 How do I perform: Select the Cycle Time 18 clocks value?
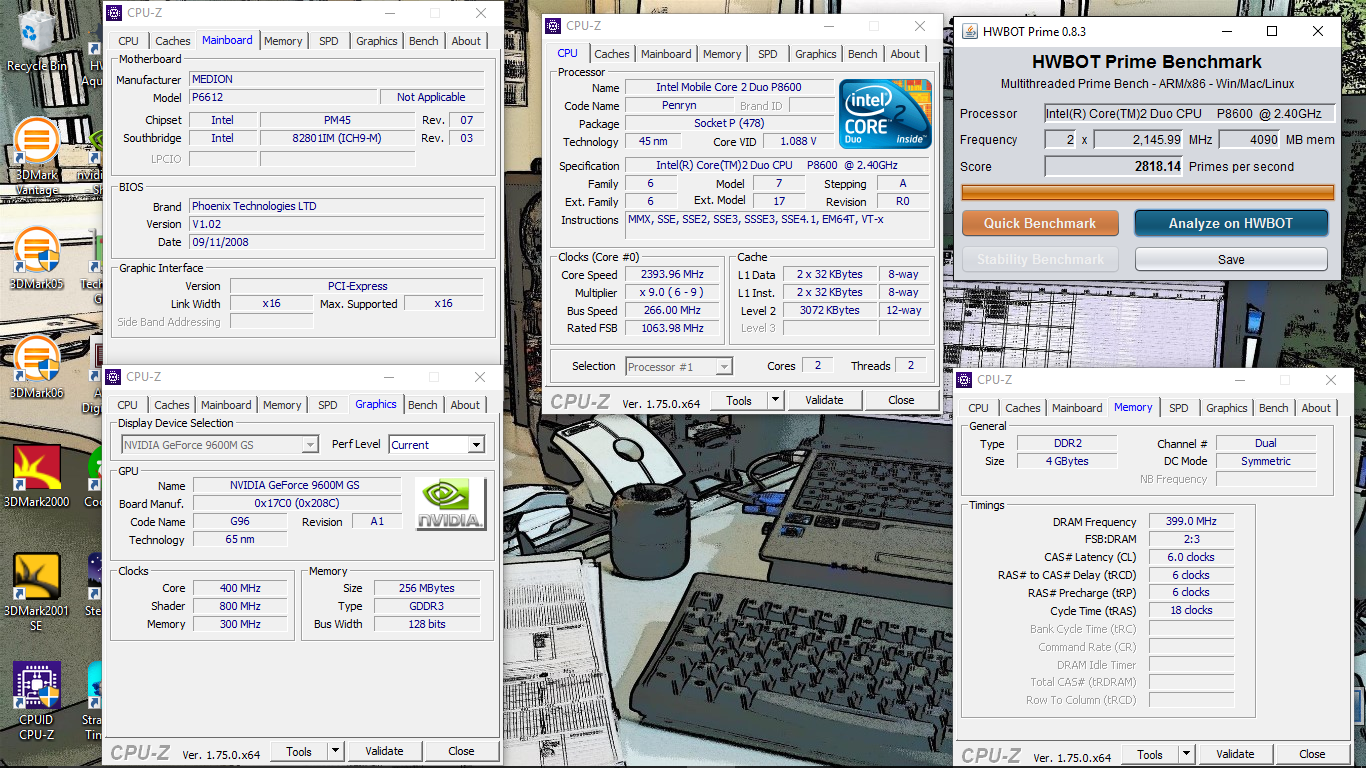click(1191, 611)
